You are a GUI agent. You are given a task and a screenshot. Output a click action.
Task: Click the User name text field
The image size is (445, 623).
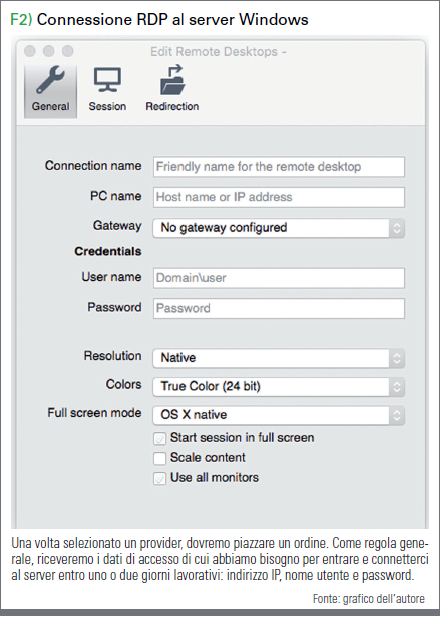[279, 278]
